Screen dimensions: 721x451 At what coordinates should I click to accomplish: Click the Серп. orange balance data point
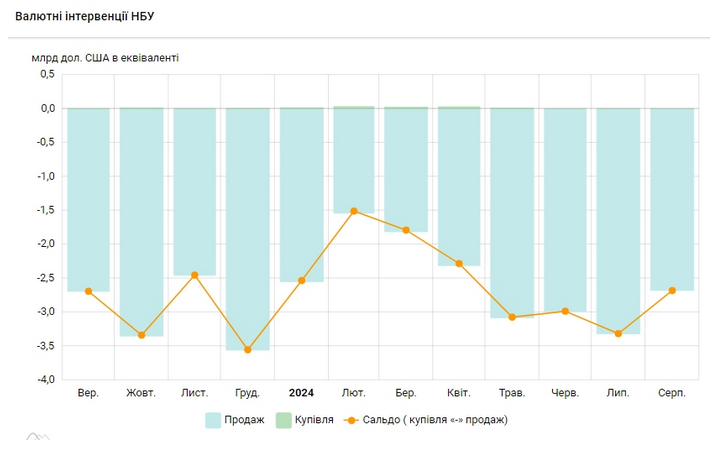click(672, 290)
